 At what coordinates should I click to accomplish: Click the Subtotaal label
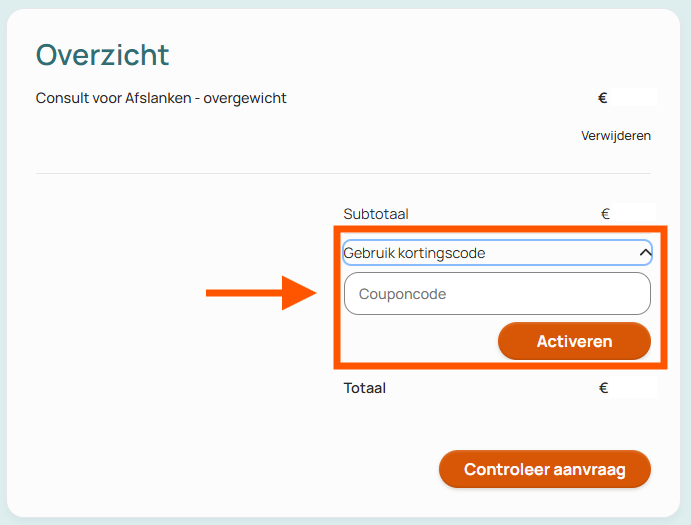point(376,214)
